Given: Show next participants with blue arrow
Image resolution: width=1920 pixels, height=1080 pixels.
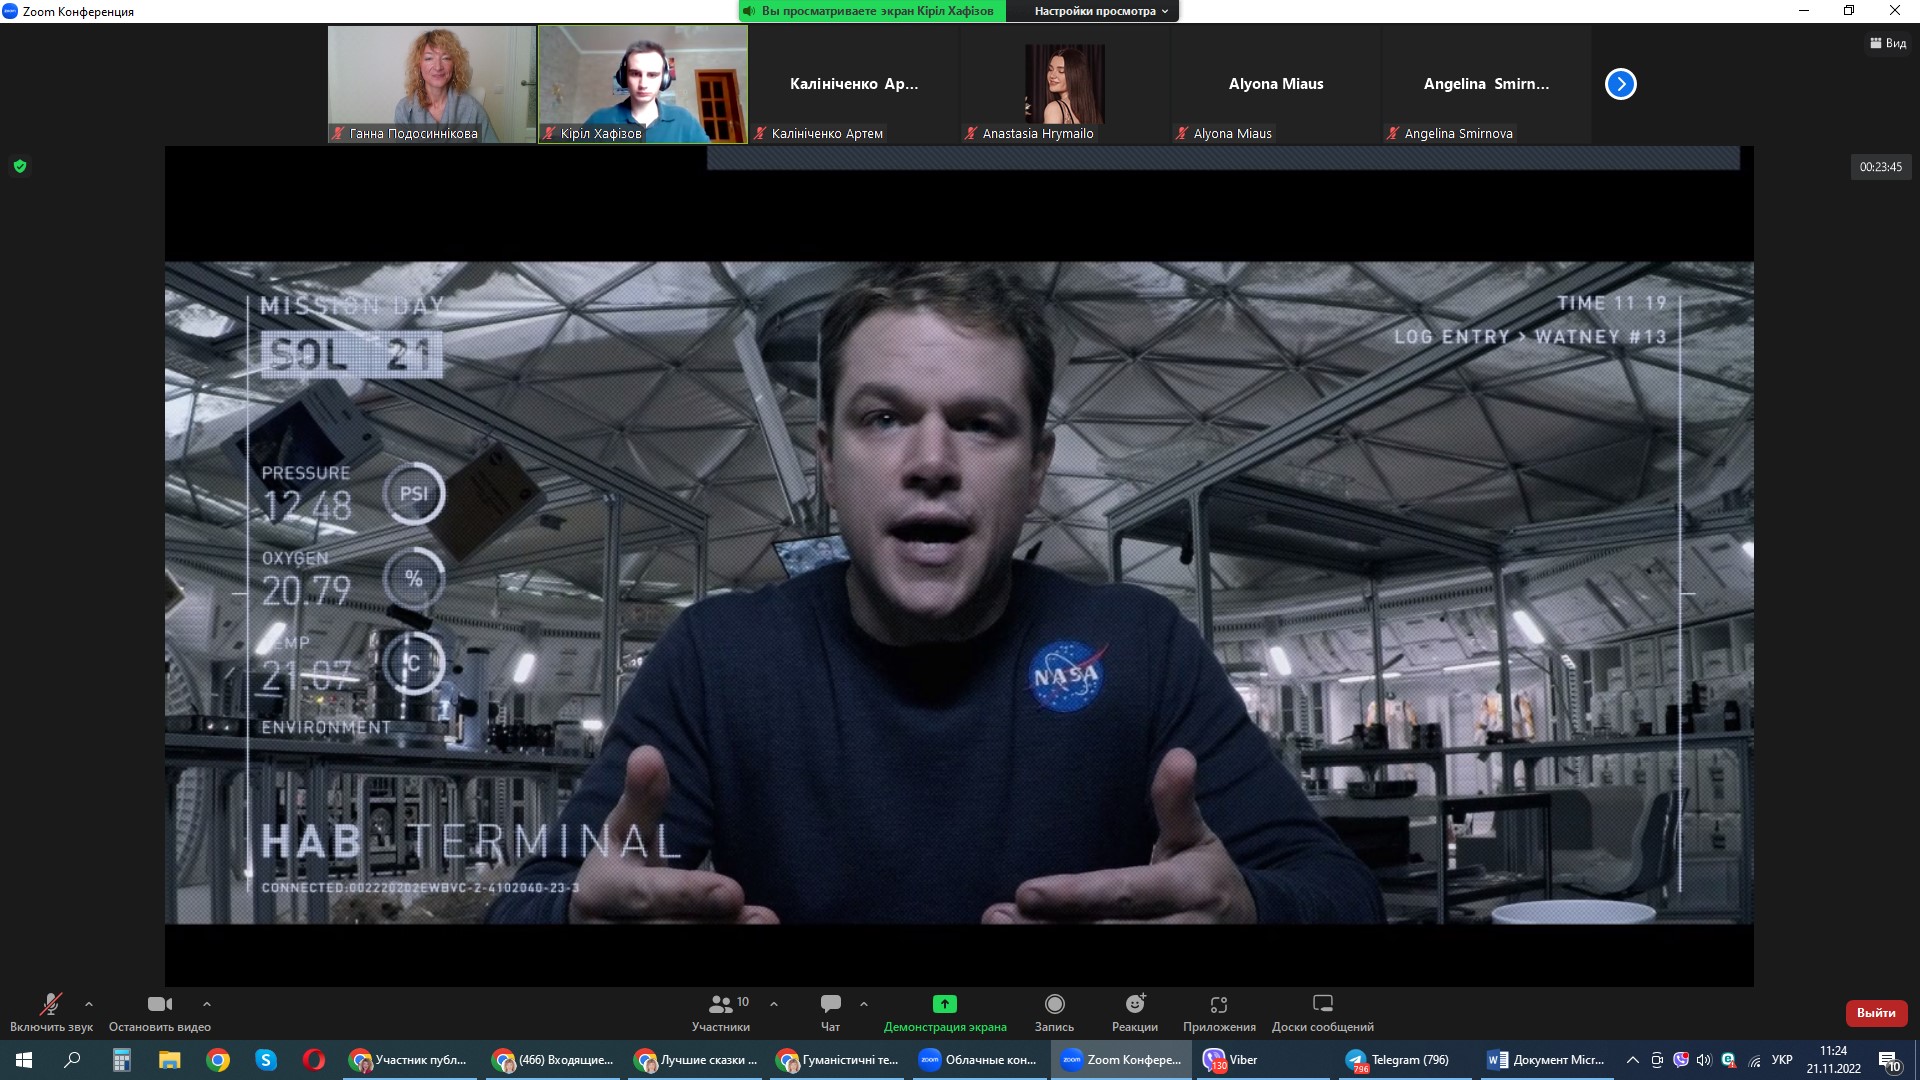Looking at the screenshot, I should 1620,84.
